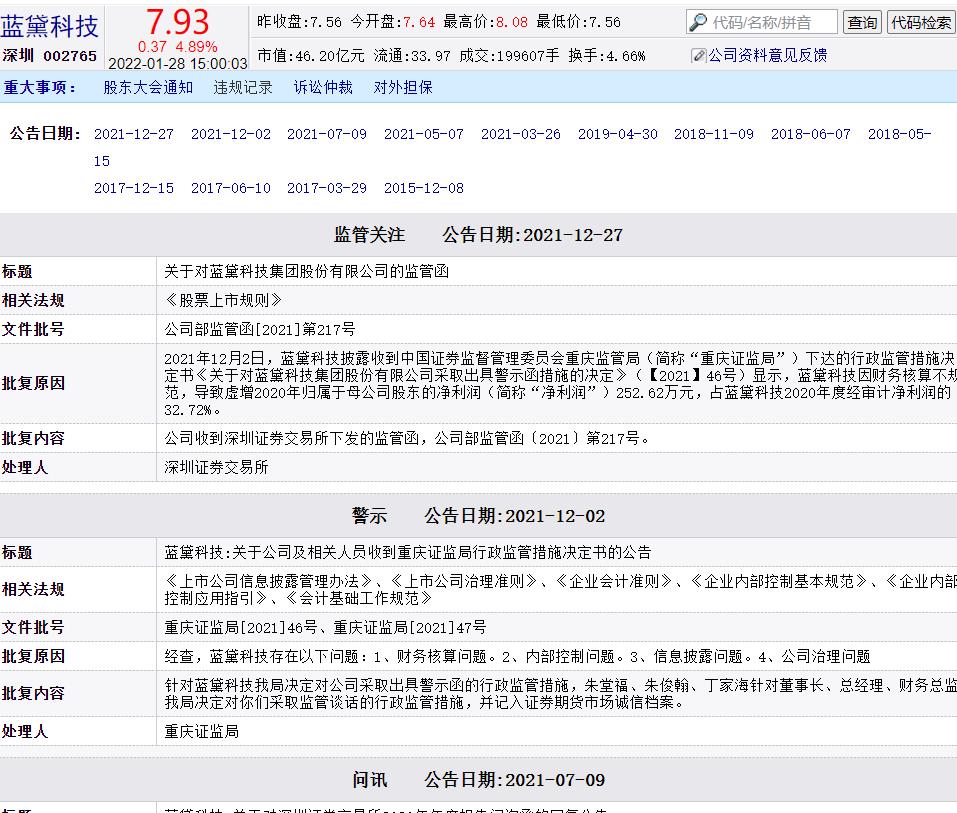
Task: Open 违规记录 menu item
Action: (x=243, y=87)
